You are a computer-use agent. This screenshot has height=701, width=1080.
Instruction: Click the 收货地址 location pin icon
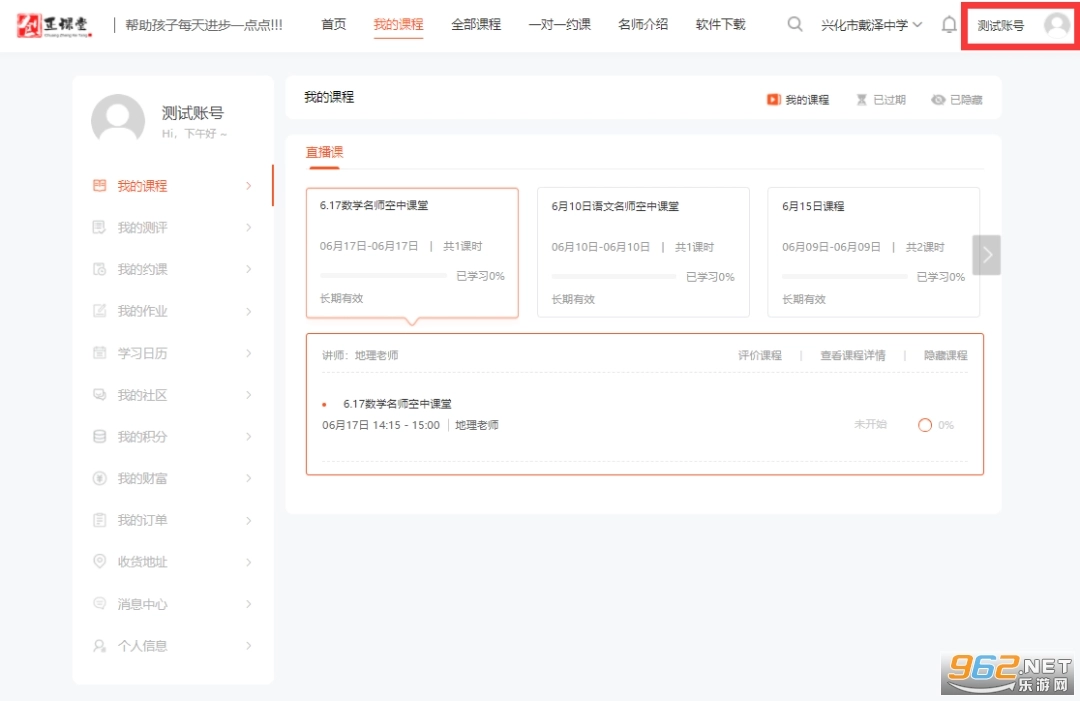tap(99, 562)
